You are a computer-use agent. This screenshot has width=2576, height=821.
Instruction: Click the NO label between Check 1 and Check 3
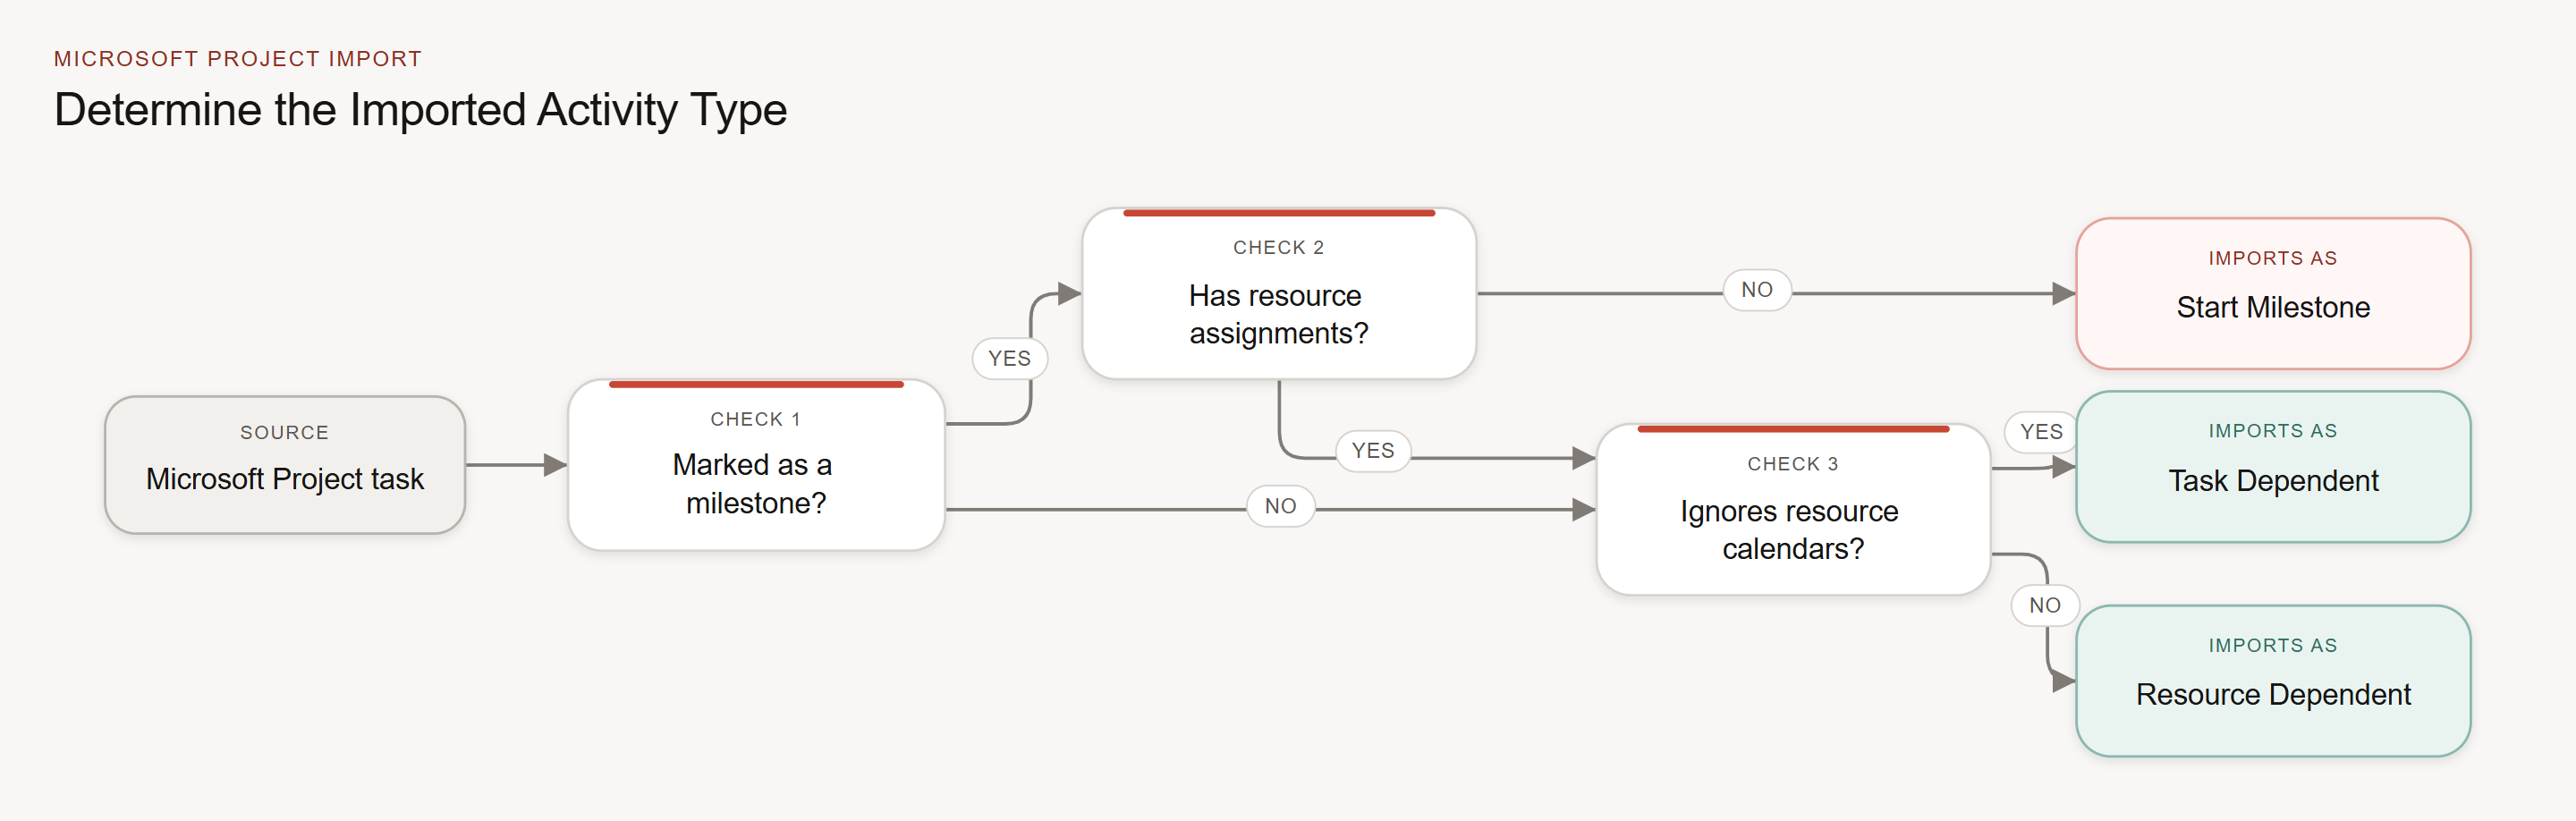1281,506
